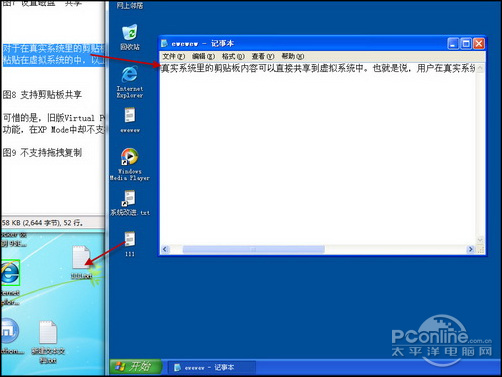Click the evevev - 记事本 window title
The height and width of the screenshot is (377, 502).
pyautogui.click(x=203, y=43)
